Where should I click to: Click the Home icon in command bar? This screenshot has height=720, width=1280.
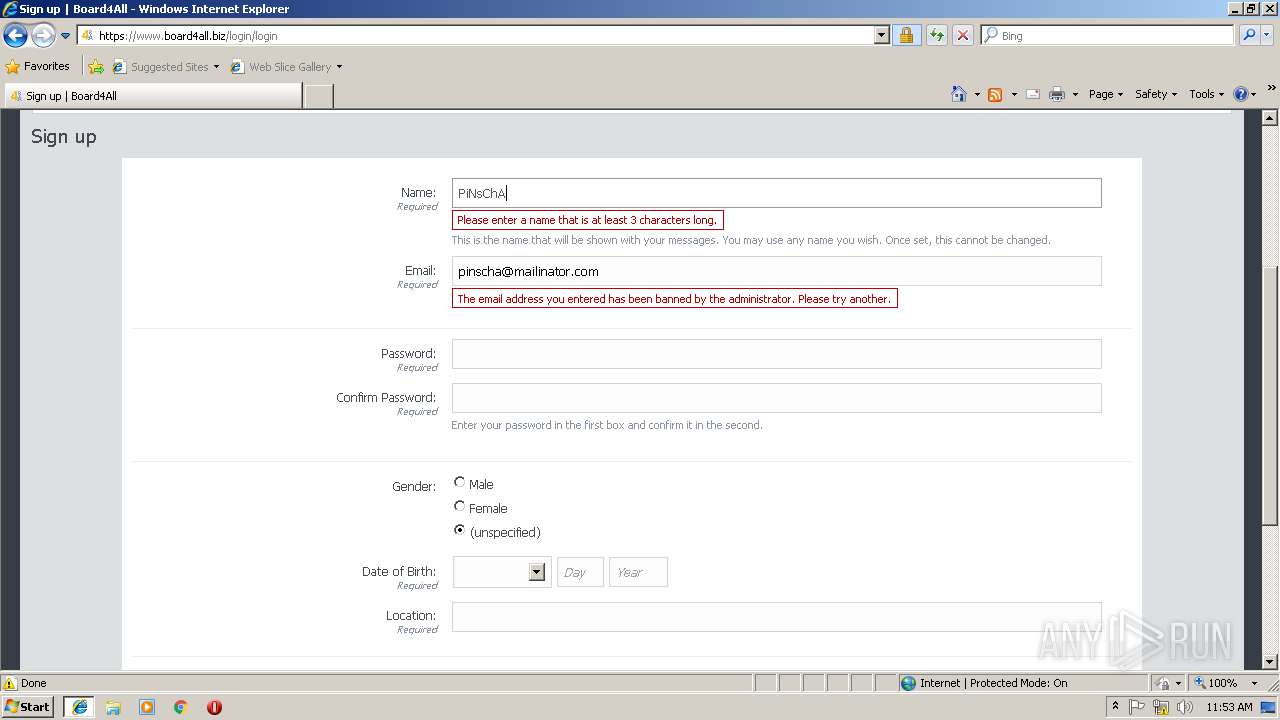959,94
